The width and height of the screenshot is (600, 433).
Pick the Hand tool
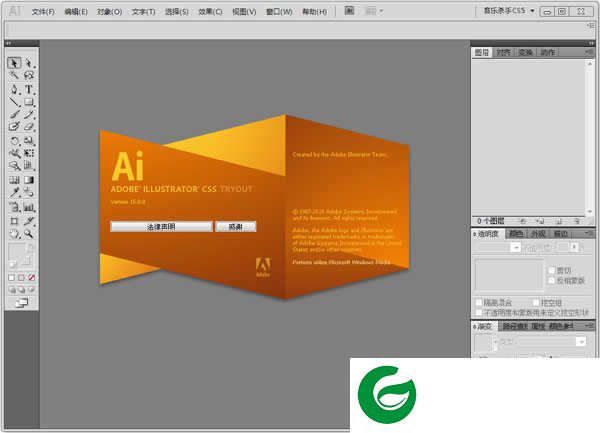click(14, 234)
